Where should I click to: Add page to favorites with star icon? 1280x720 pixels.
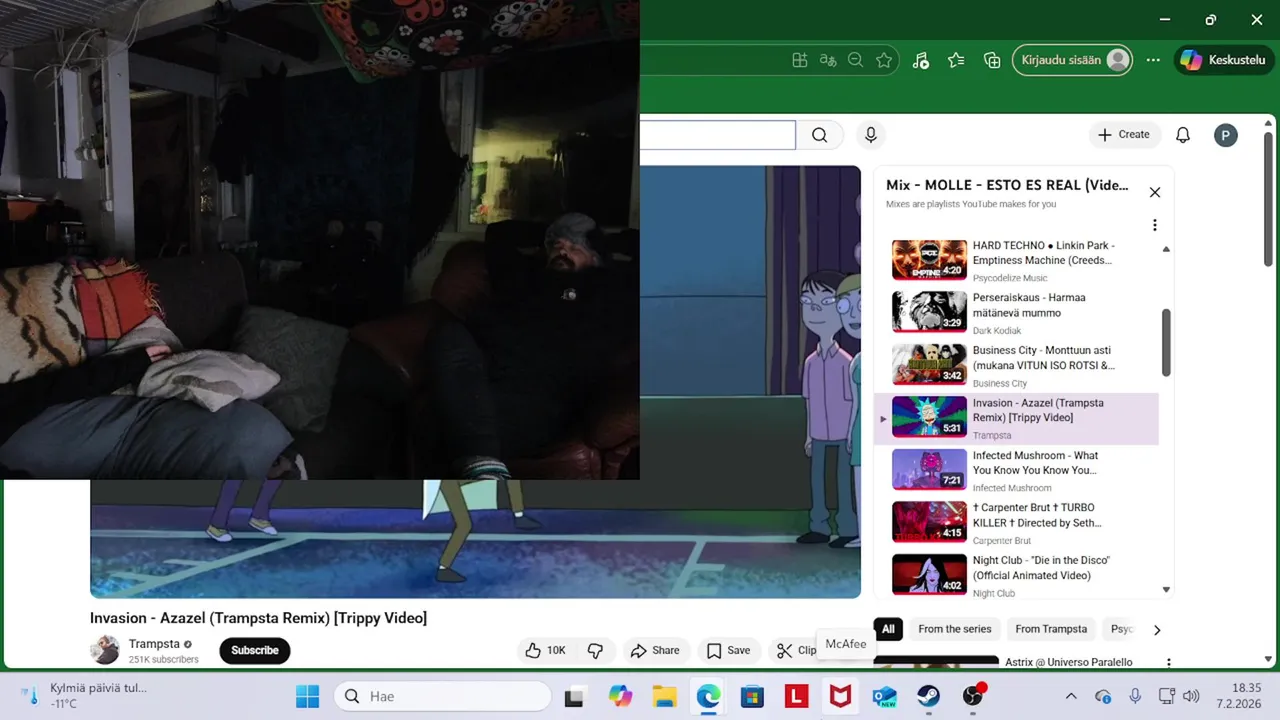point(884,60)
